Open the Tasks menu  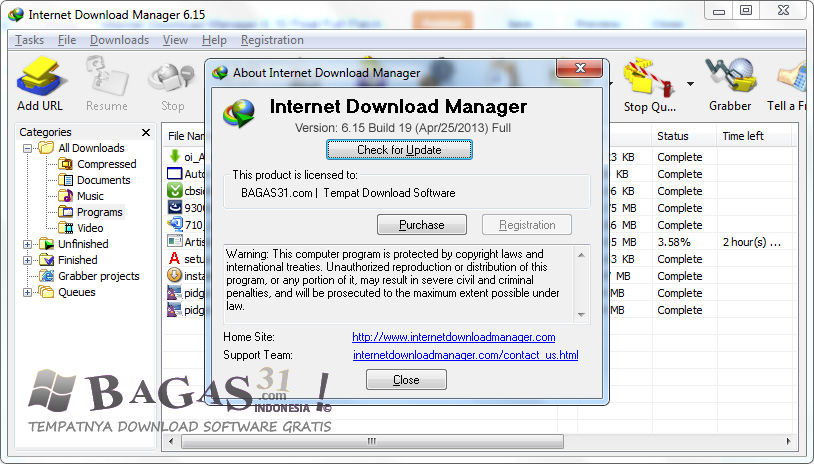pyautogui.click(x=30, y=40)
